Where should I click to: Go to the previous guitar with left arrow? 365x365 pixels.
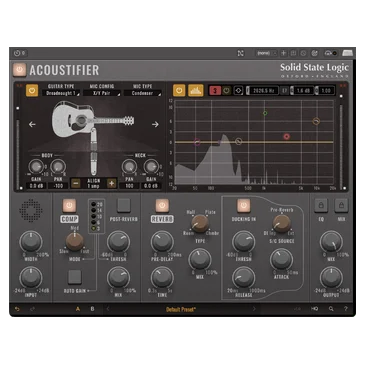(x=32, y=124)
